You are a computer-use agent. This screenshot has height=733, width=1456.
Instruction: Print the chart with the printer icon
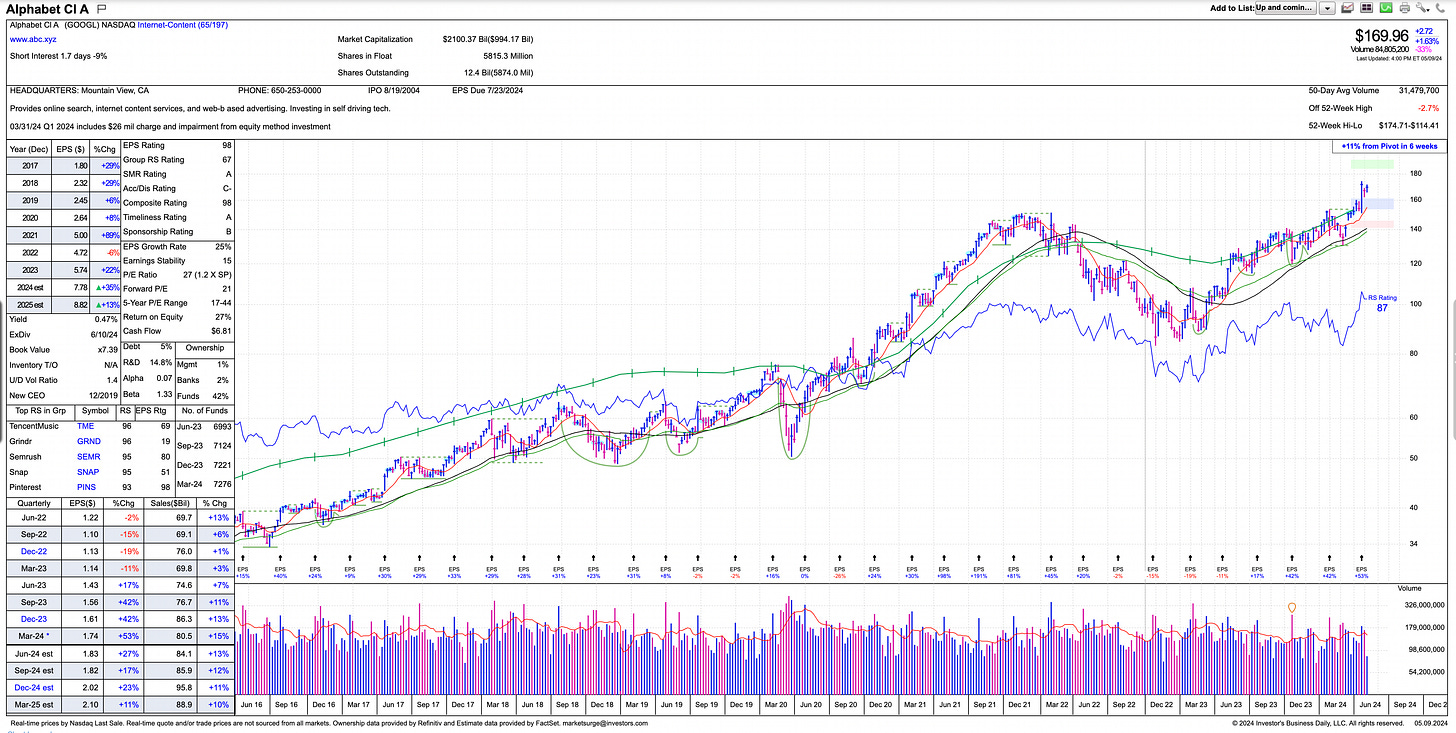(1405, 8)
